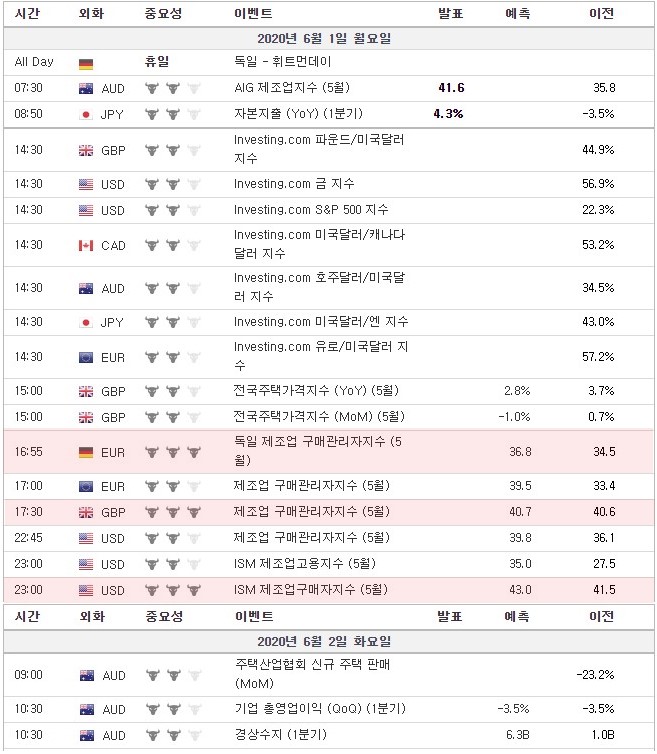This screenshot has height=754, width=657.
Task: Open the 자본지출 (YoY) (1분기) event
Action: click(298, 113)
